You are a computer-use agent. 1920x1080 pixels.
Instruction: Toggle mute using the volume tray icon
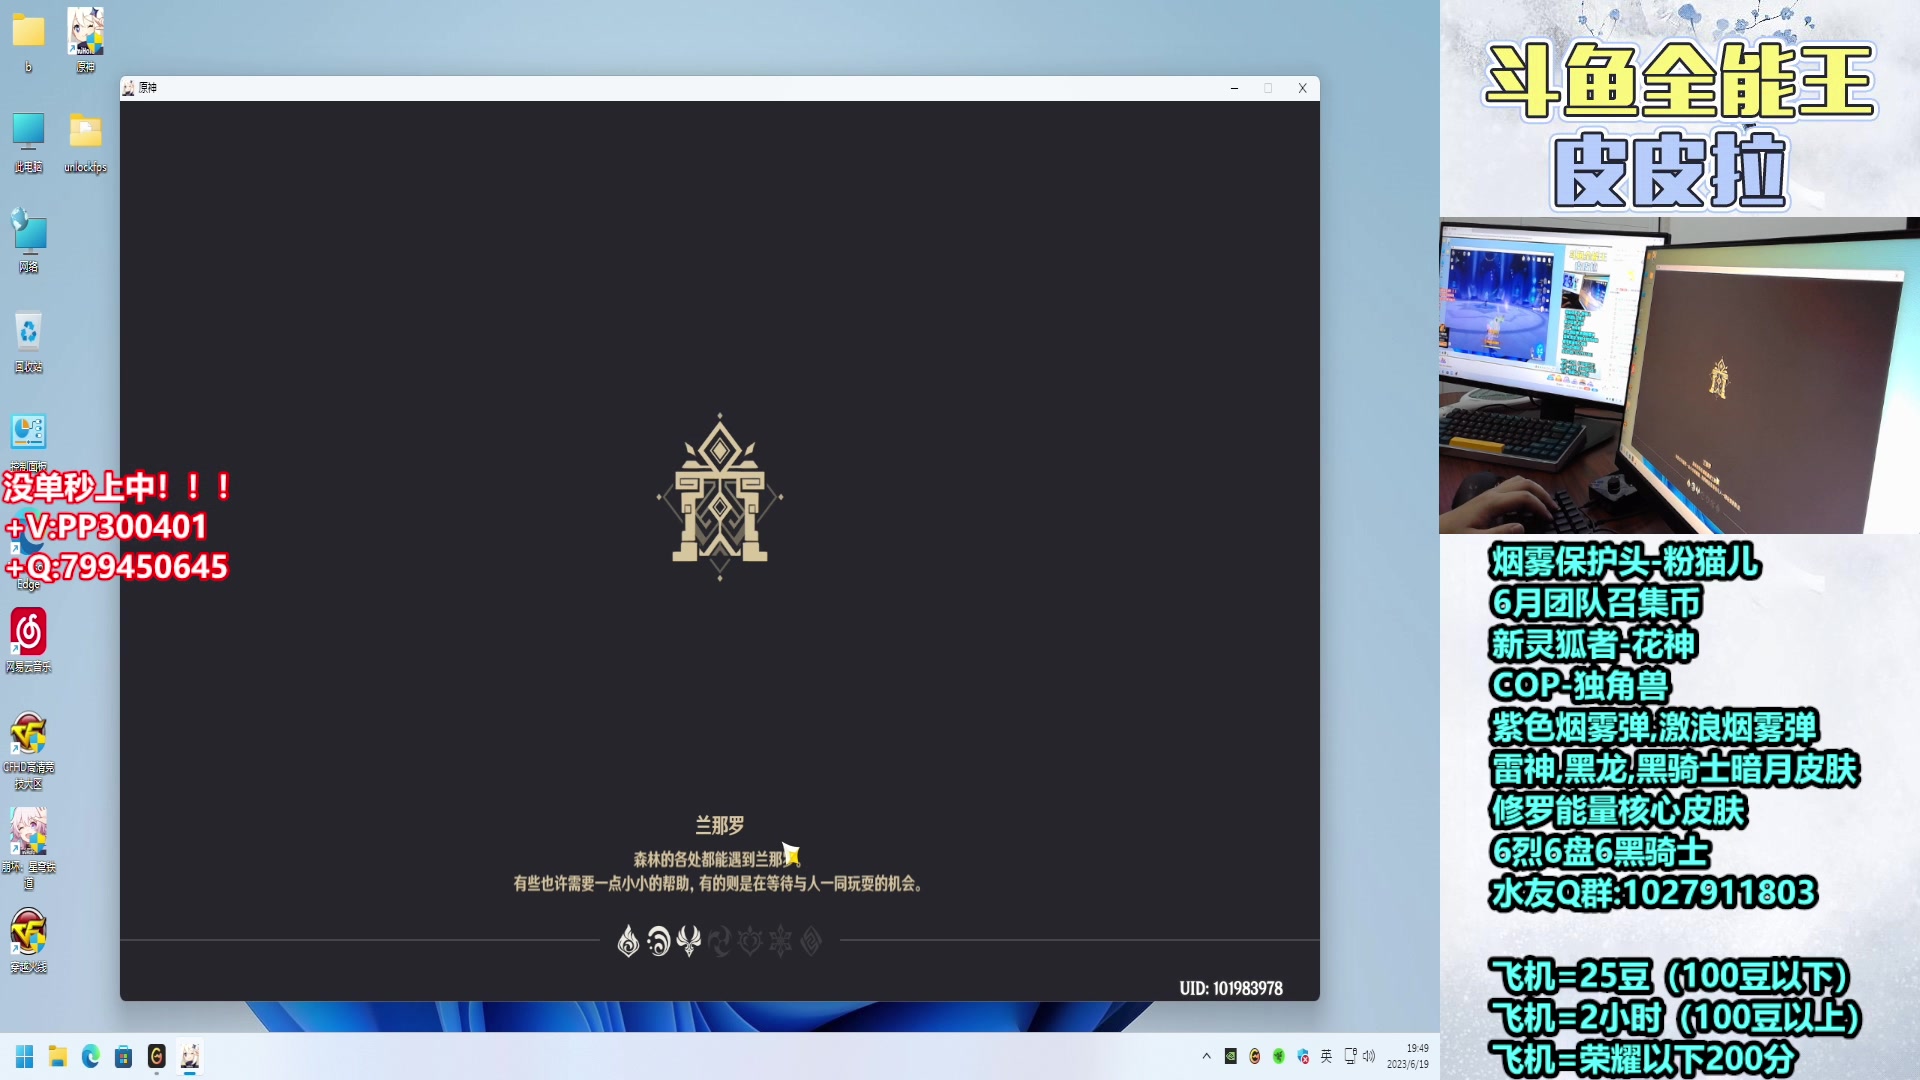pos(1368,1057)
